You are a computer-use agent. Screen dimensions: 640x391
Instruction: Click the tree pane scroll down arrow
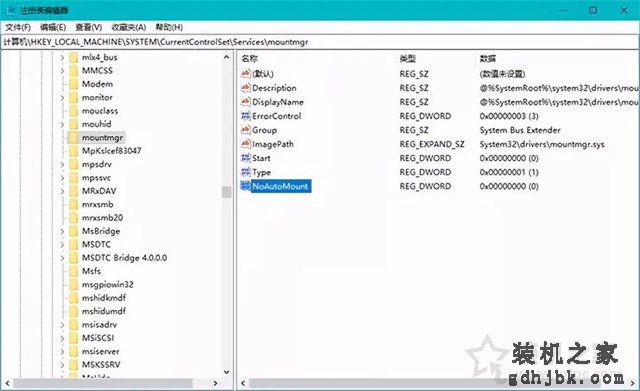click(x=226, y=372)
